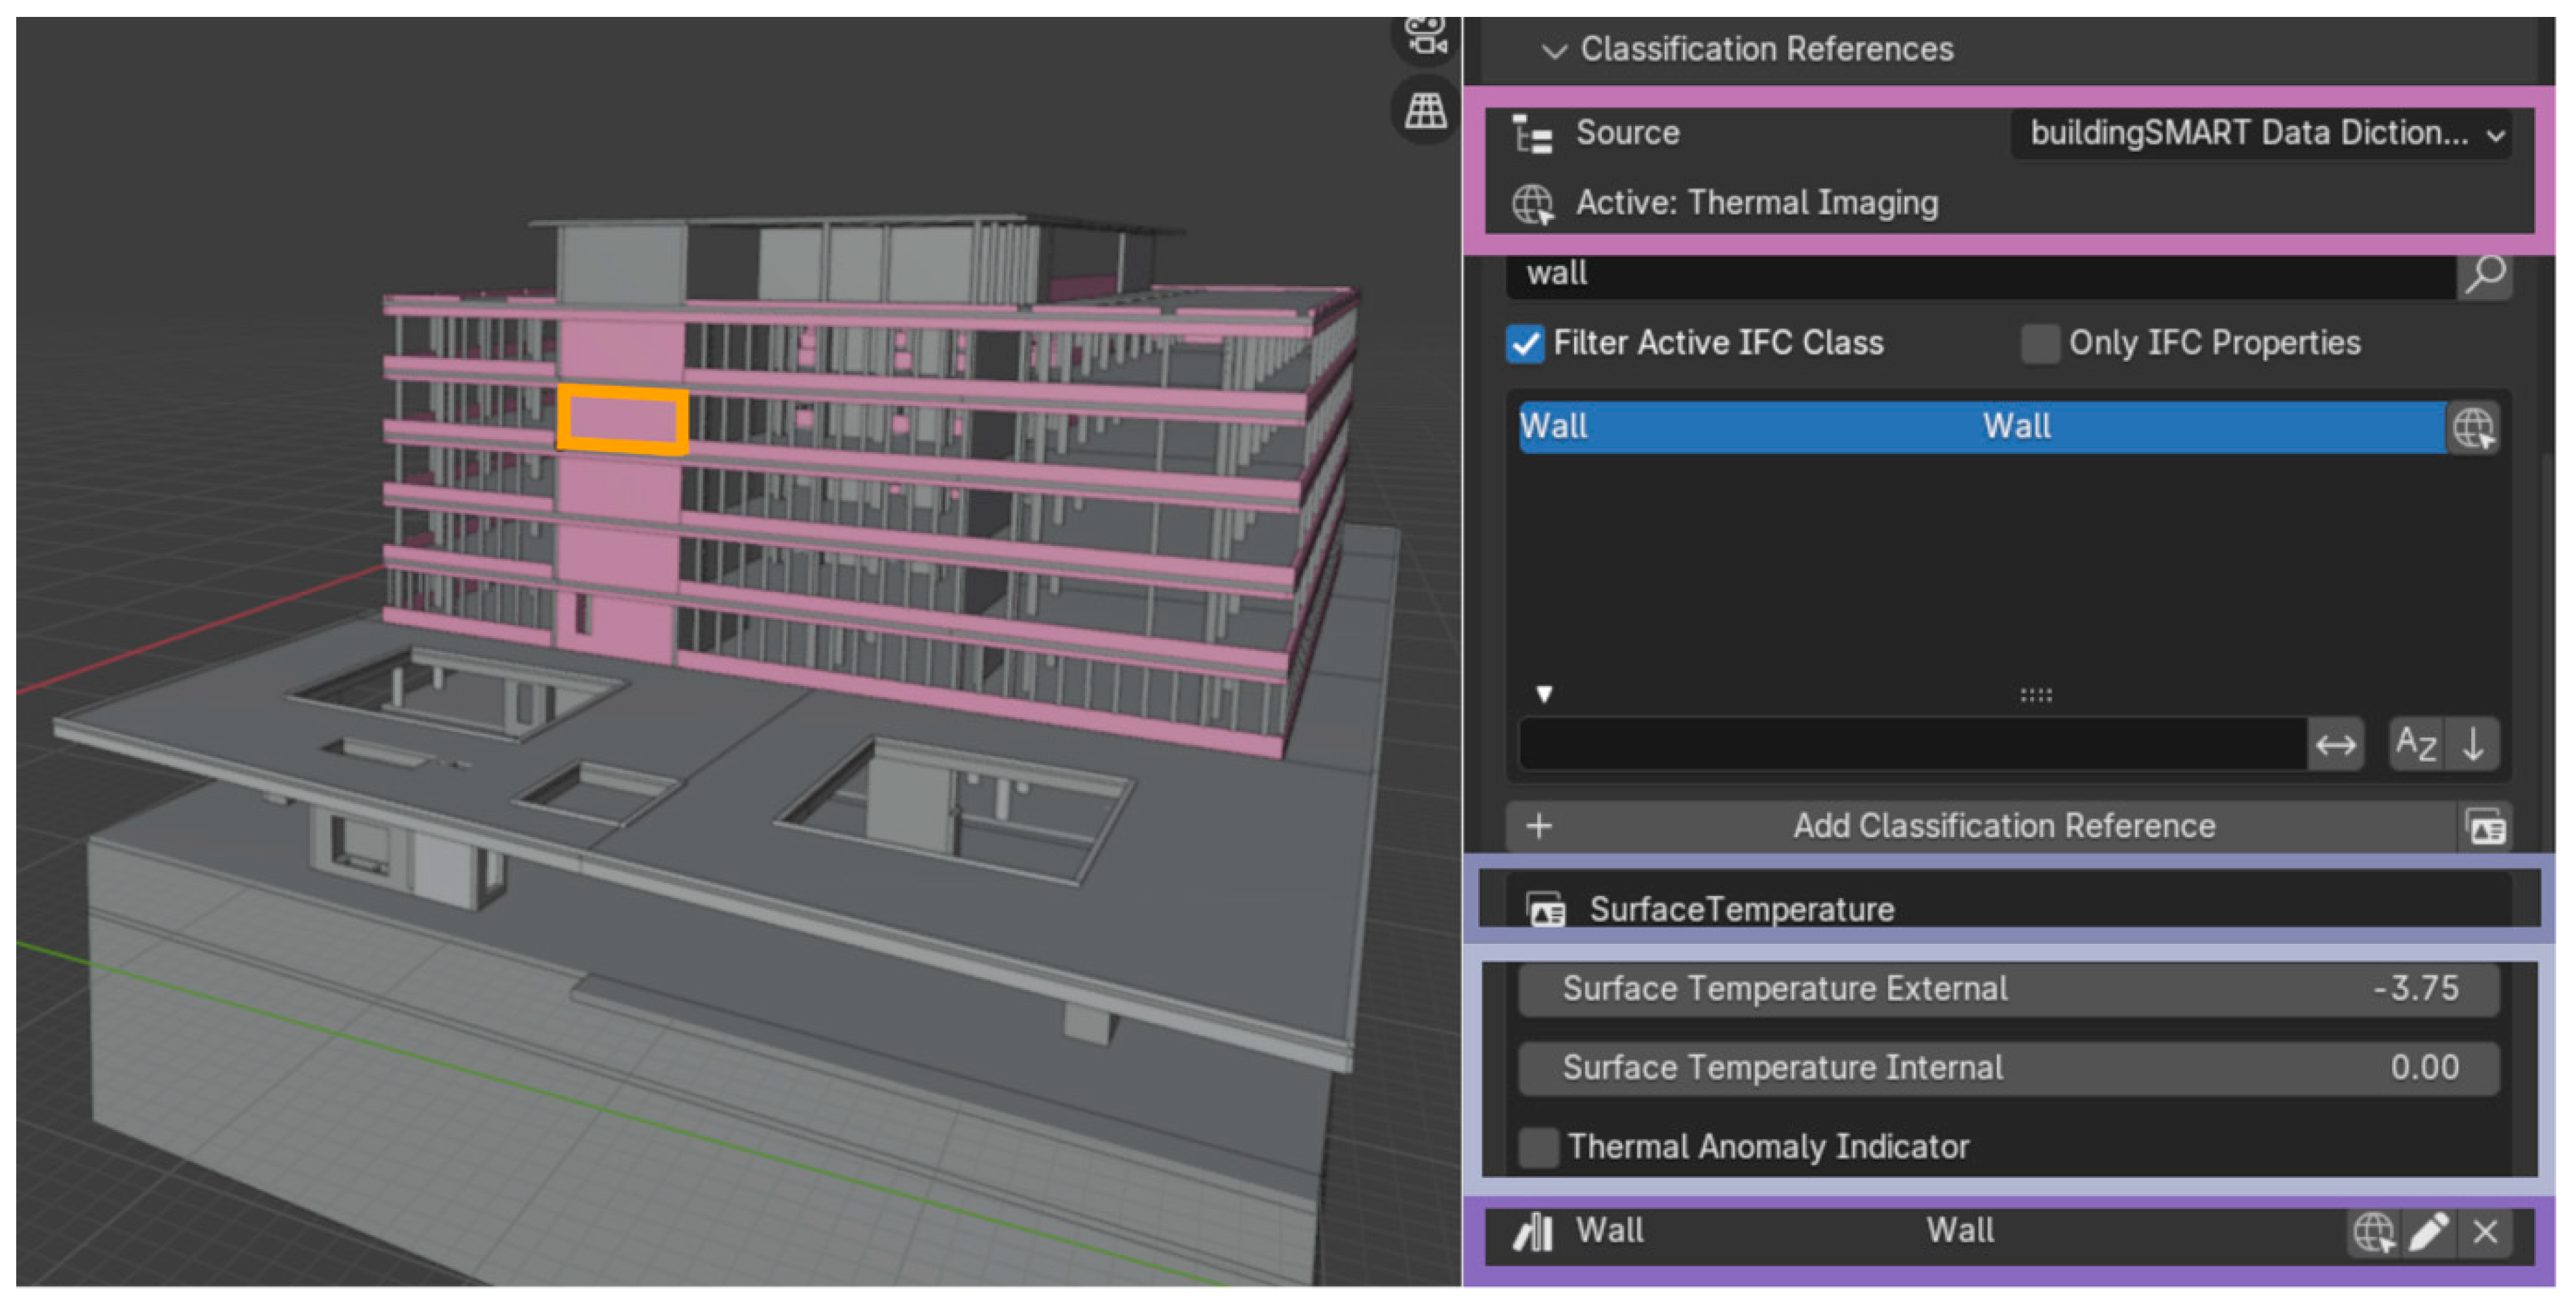This screenshot has width=2576, height=1312.
Task: Open buildingSMART Data Dictionary source dropdown
Action: [2262, 134]
